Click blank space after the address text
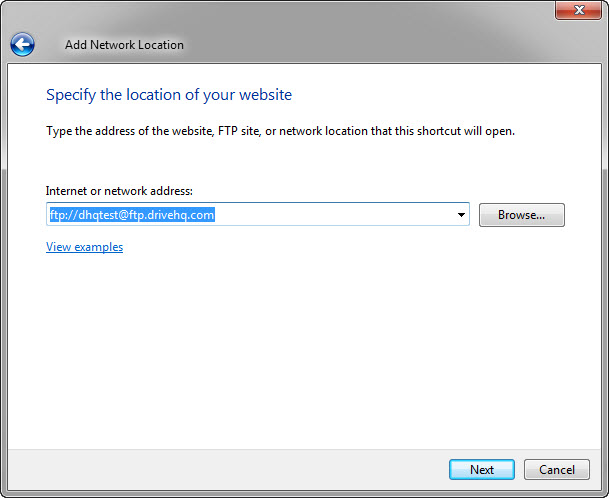This screenshot has height=498, width=609. tap(340, 215)
